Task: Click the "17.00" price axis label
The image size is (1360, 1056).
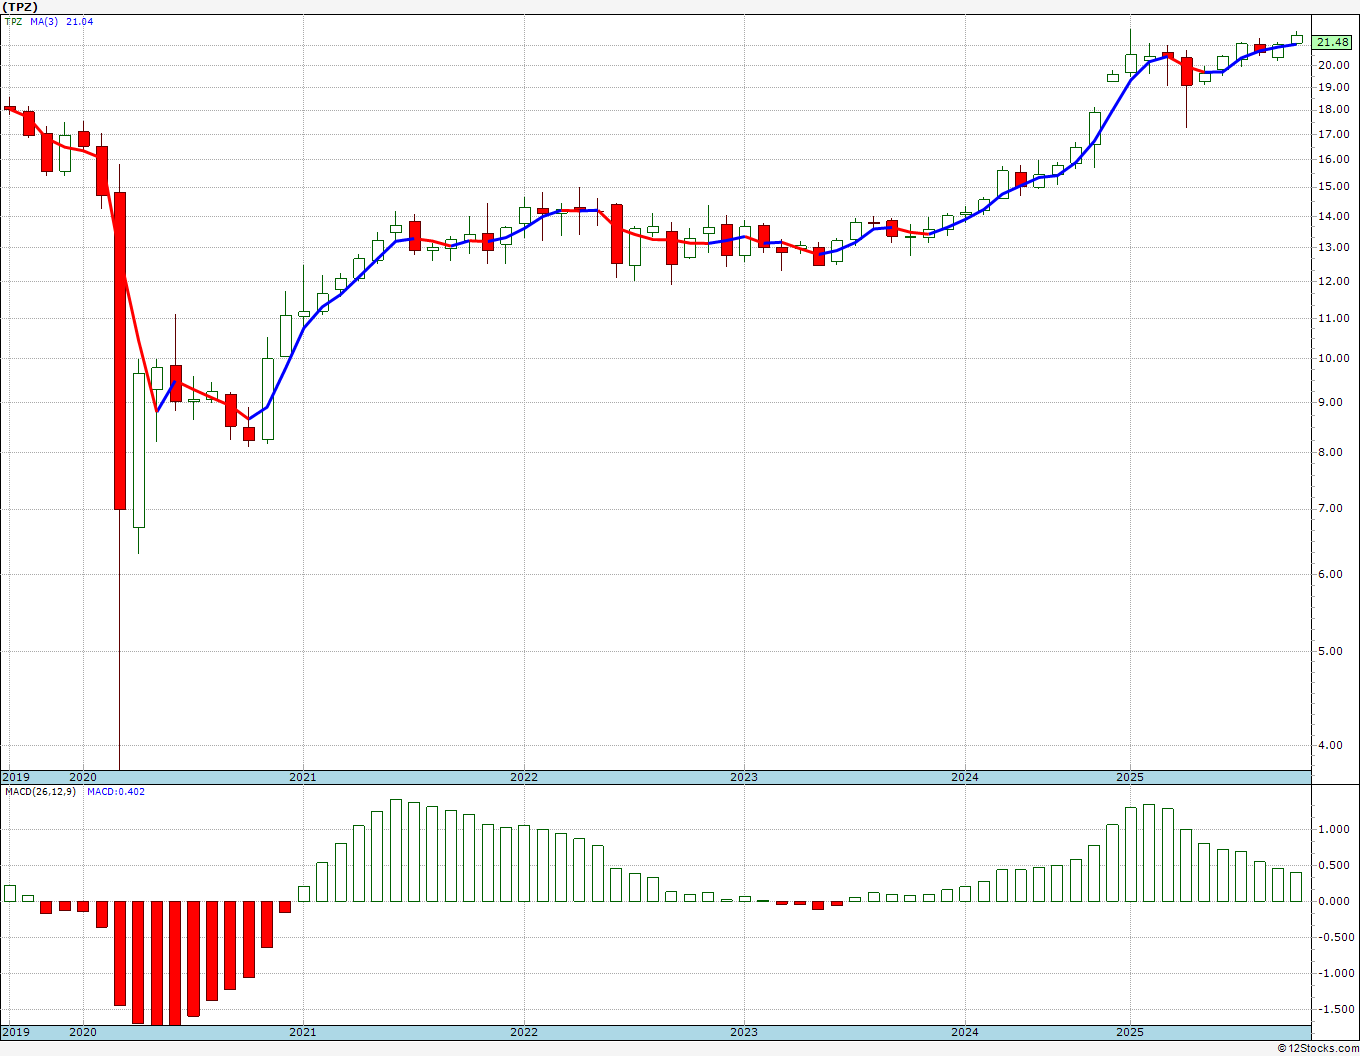Action: 1333,134
